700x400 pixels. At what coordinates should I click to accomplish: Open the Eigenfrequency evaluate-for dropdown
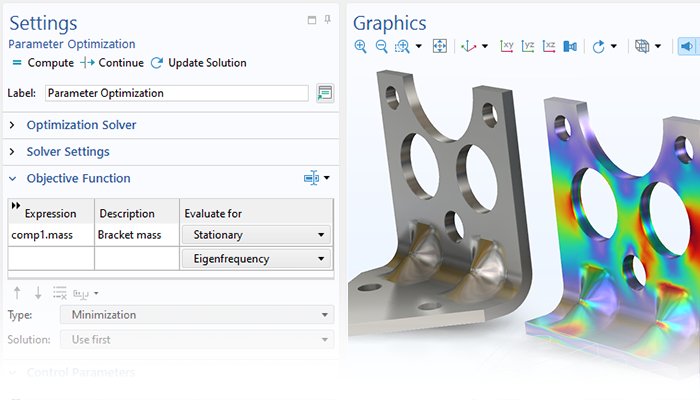click(x=256, y=258)
